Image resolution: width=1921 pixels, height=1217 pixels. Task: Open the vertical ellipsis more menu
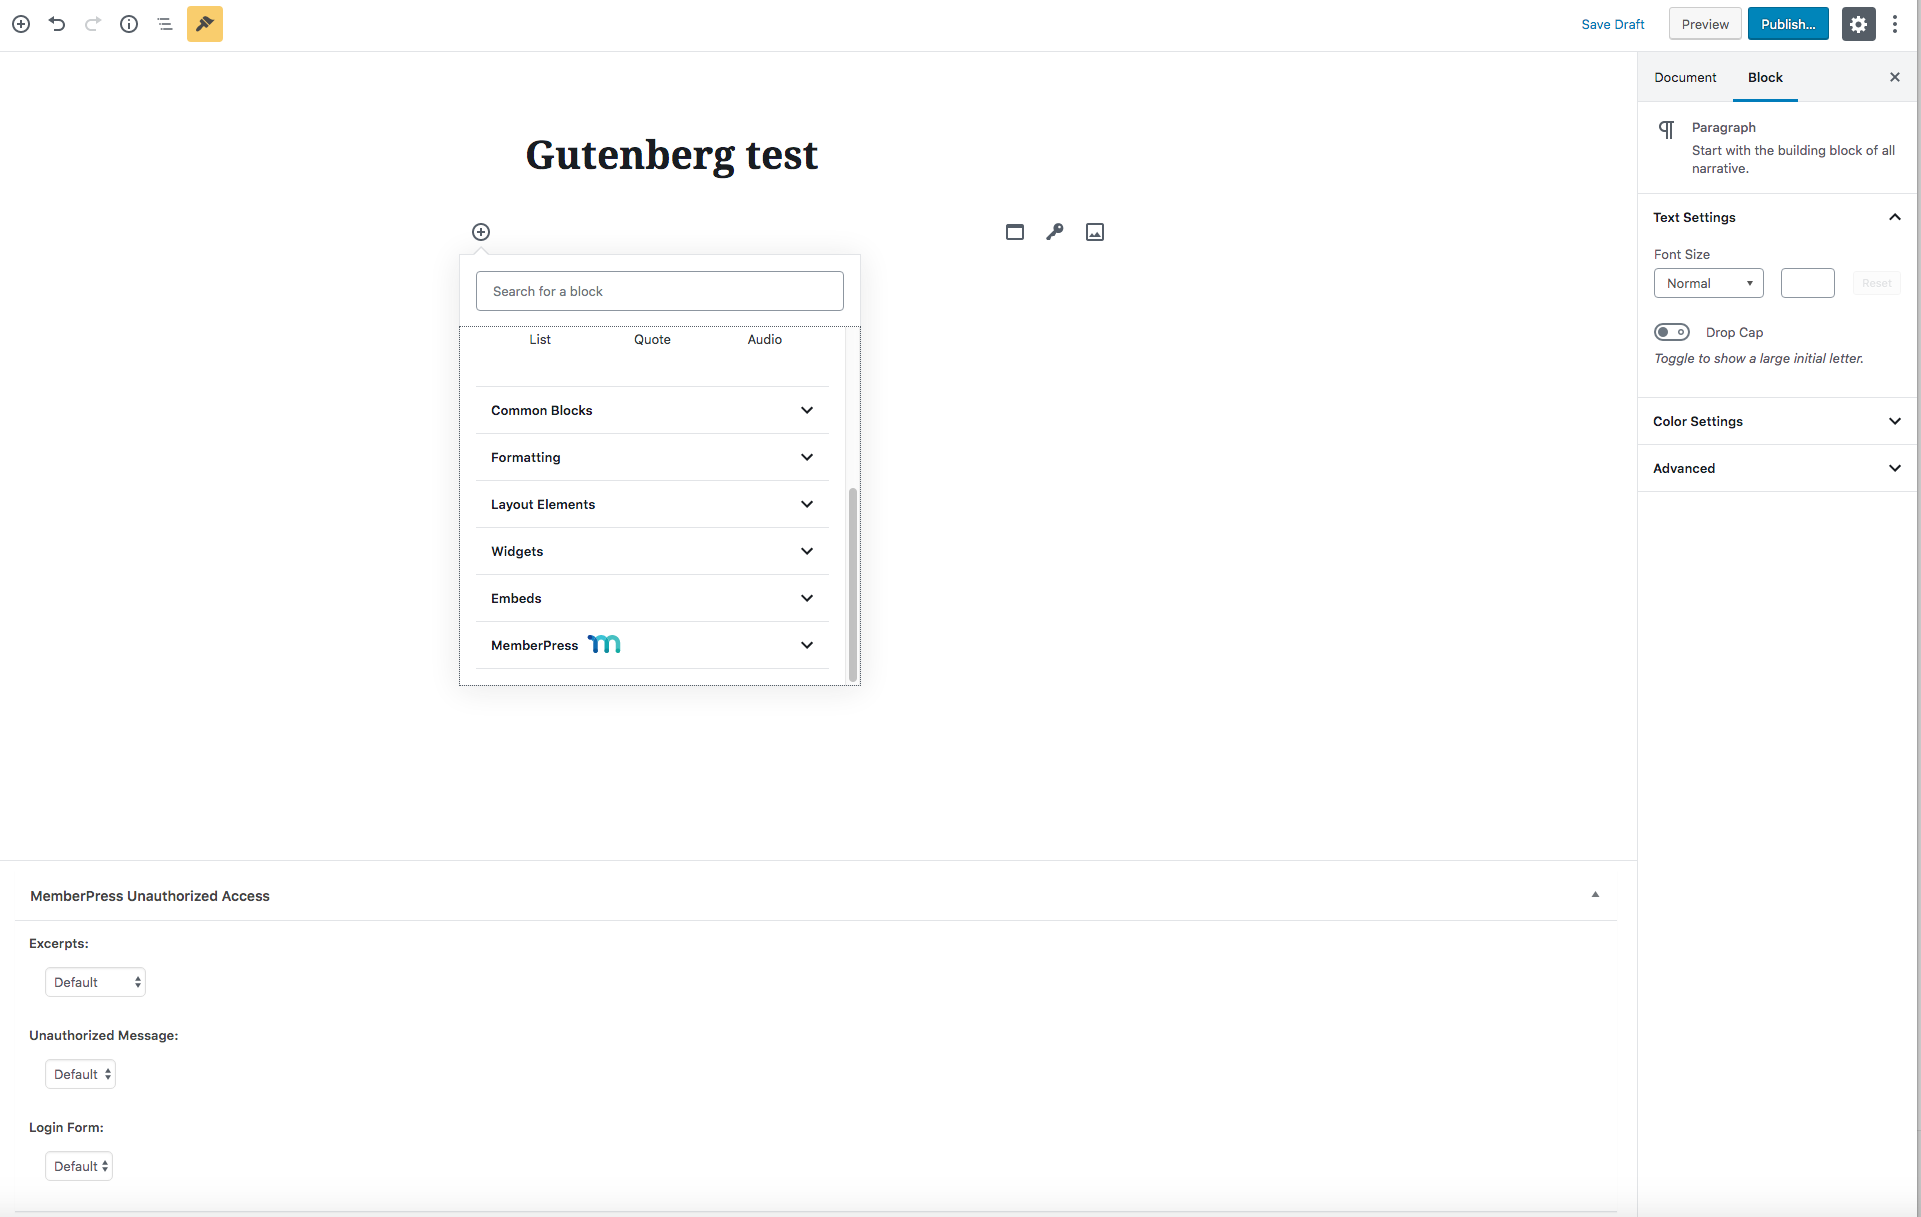(1895, 24)
